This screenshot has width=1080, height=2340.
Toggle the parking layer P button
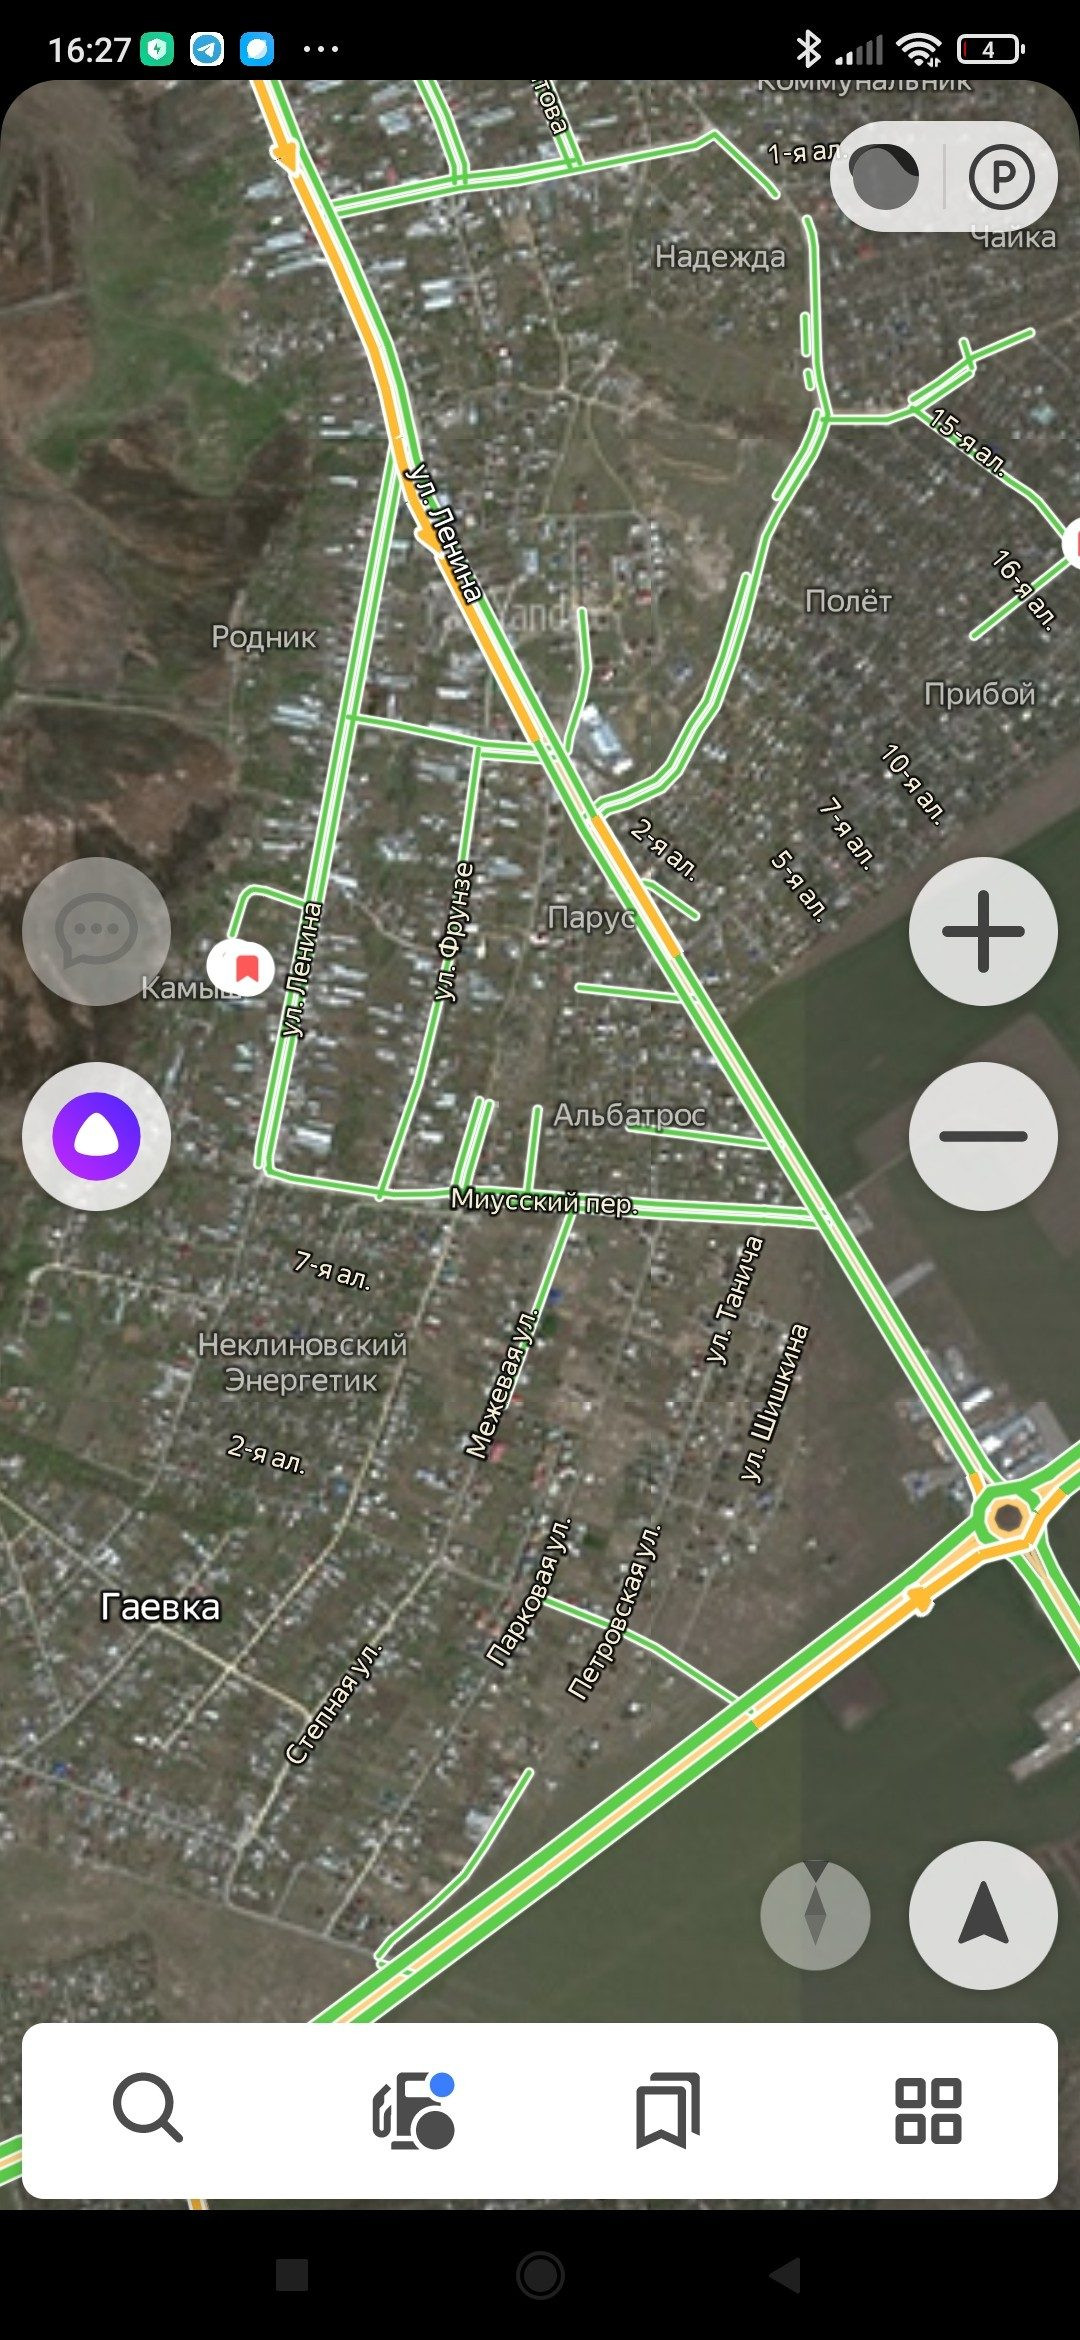(x=1000, y=177)
